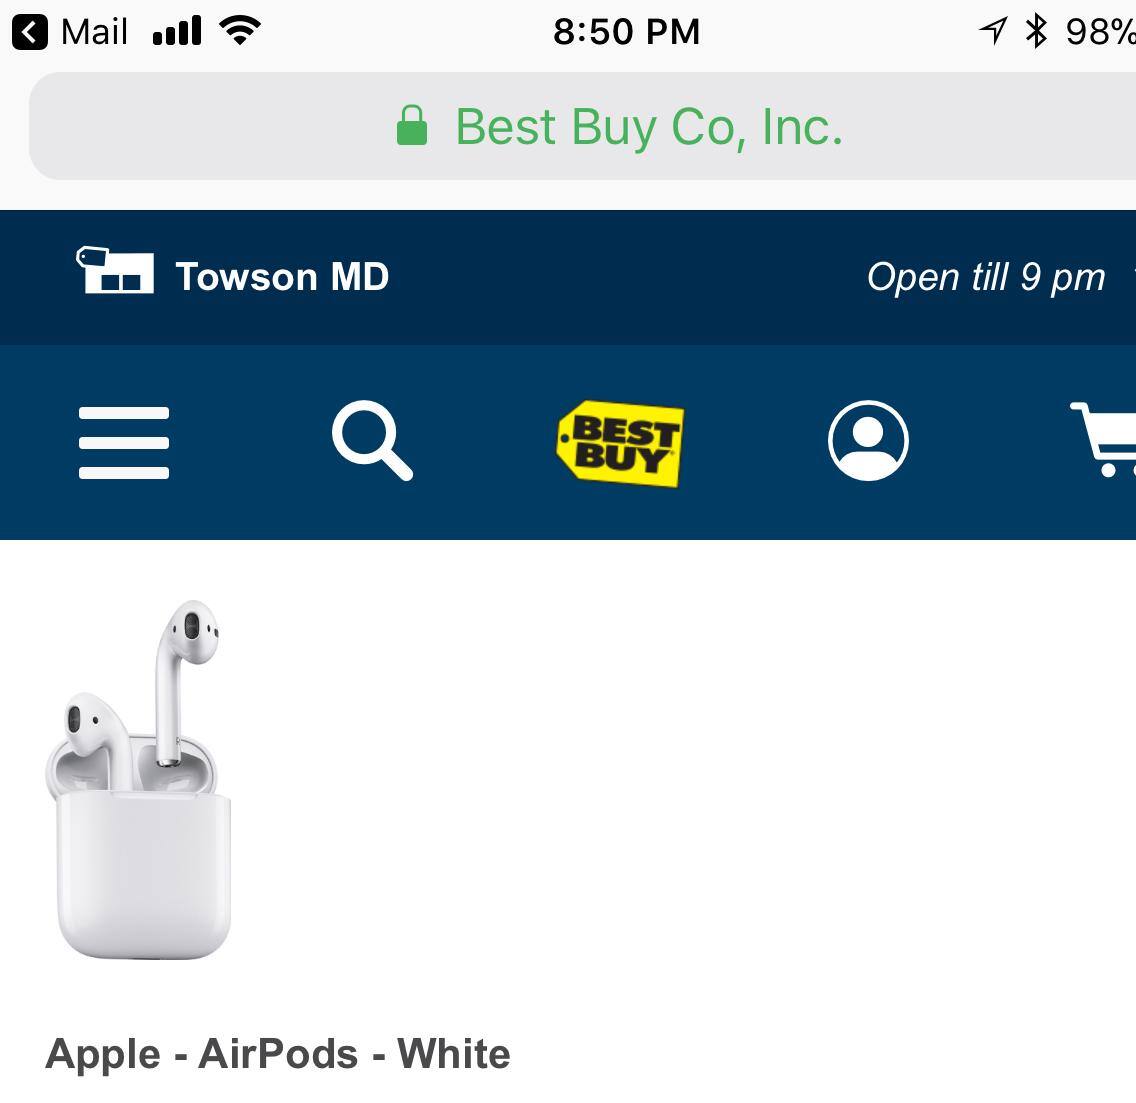The width and height of the screenshot is (1136, 1103).
Task: Tap the Open till 9 pm hours
Action: pos(986,278)
